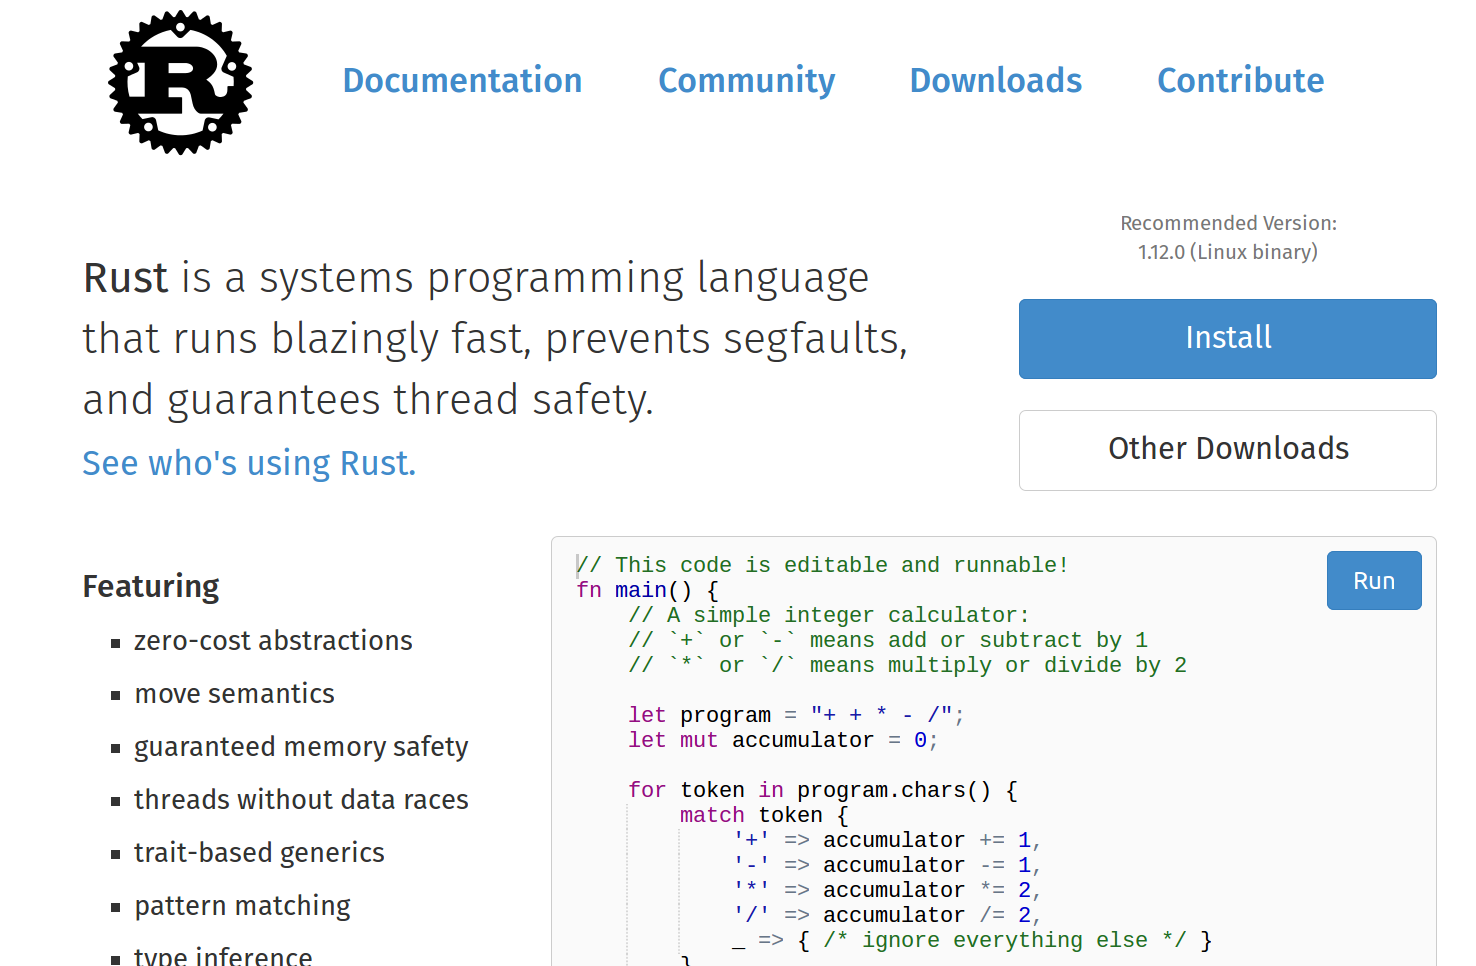Click the 1.12.0 (Linux binary) label

click(x=1228, y=252)
